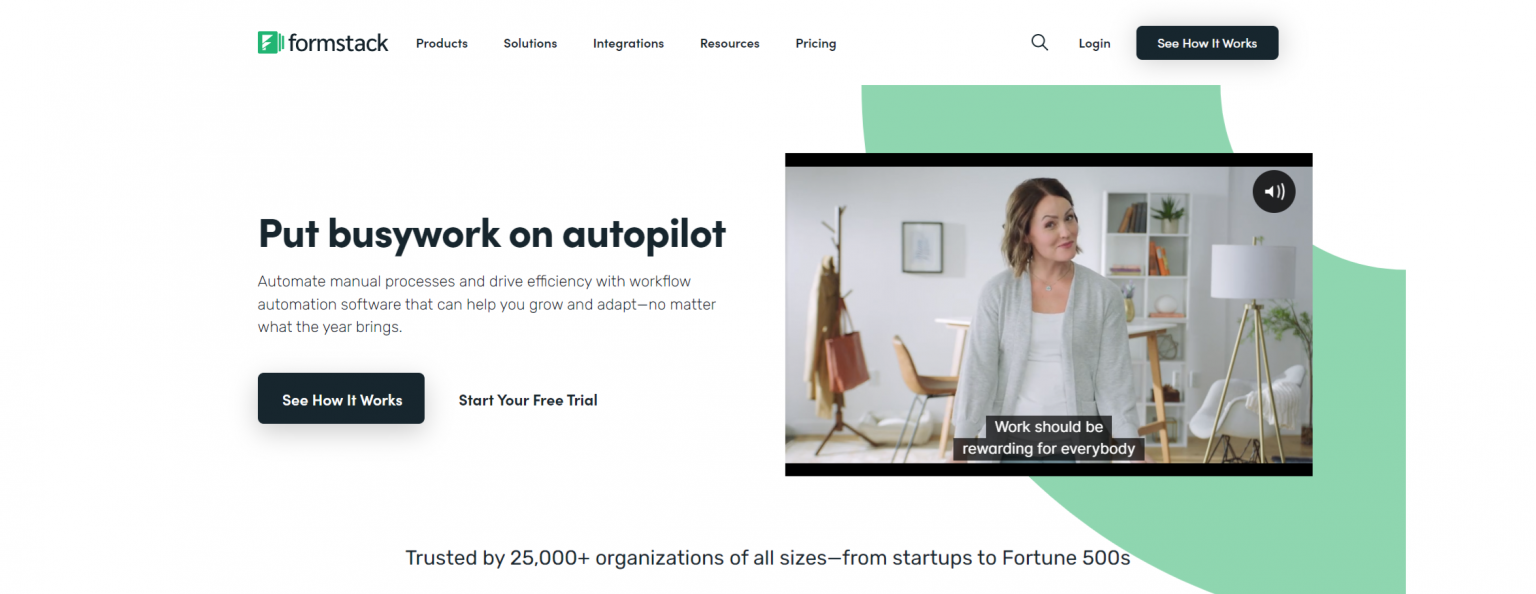
Task: Expand the Solutions menu
Action: tap(530, 43)
